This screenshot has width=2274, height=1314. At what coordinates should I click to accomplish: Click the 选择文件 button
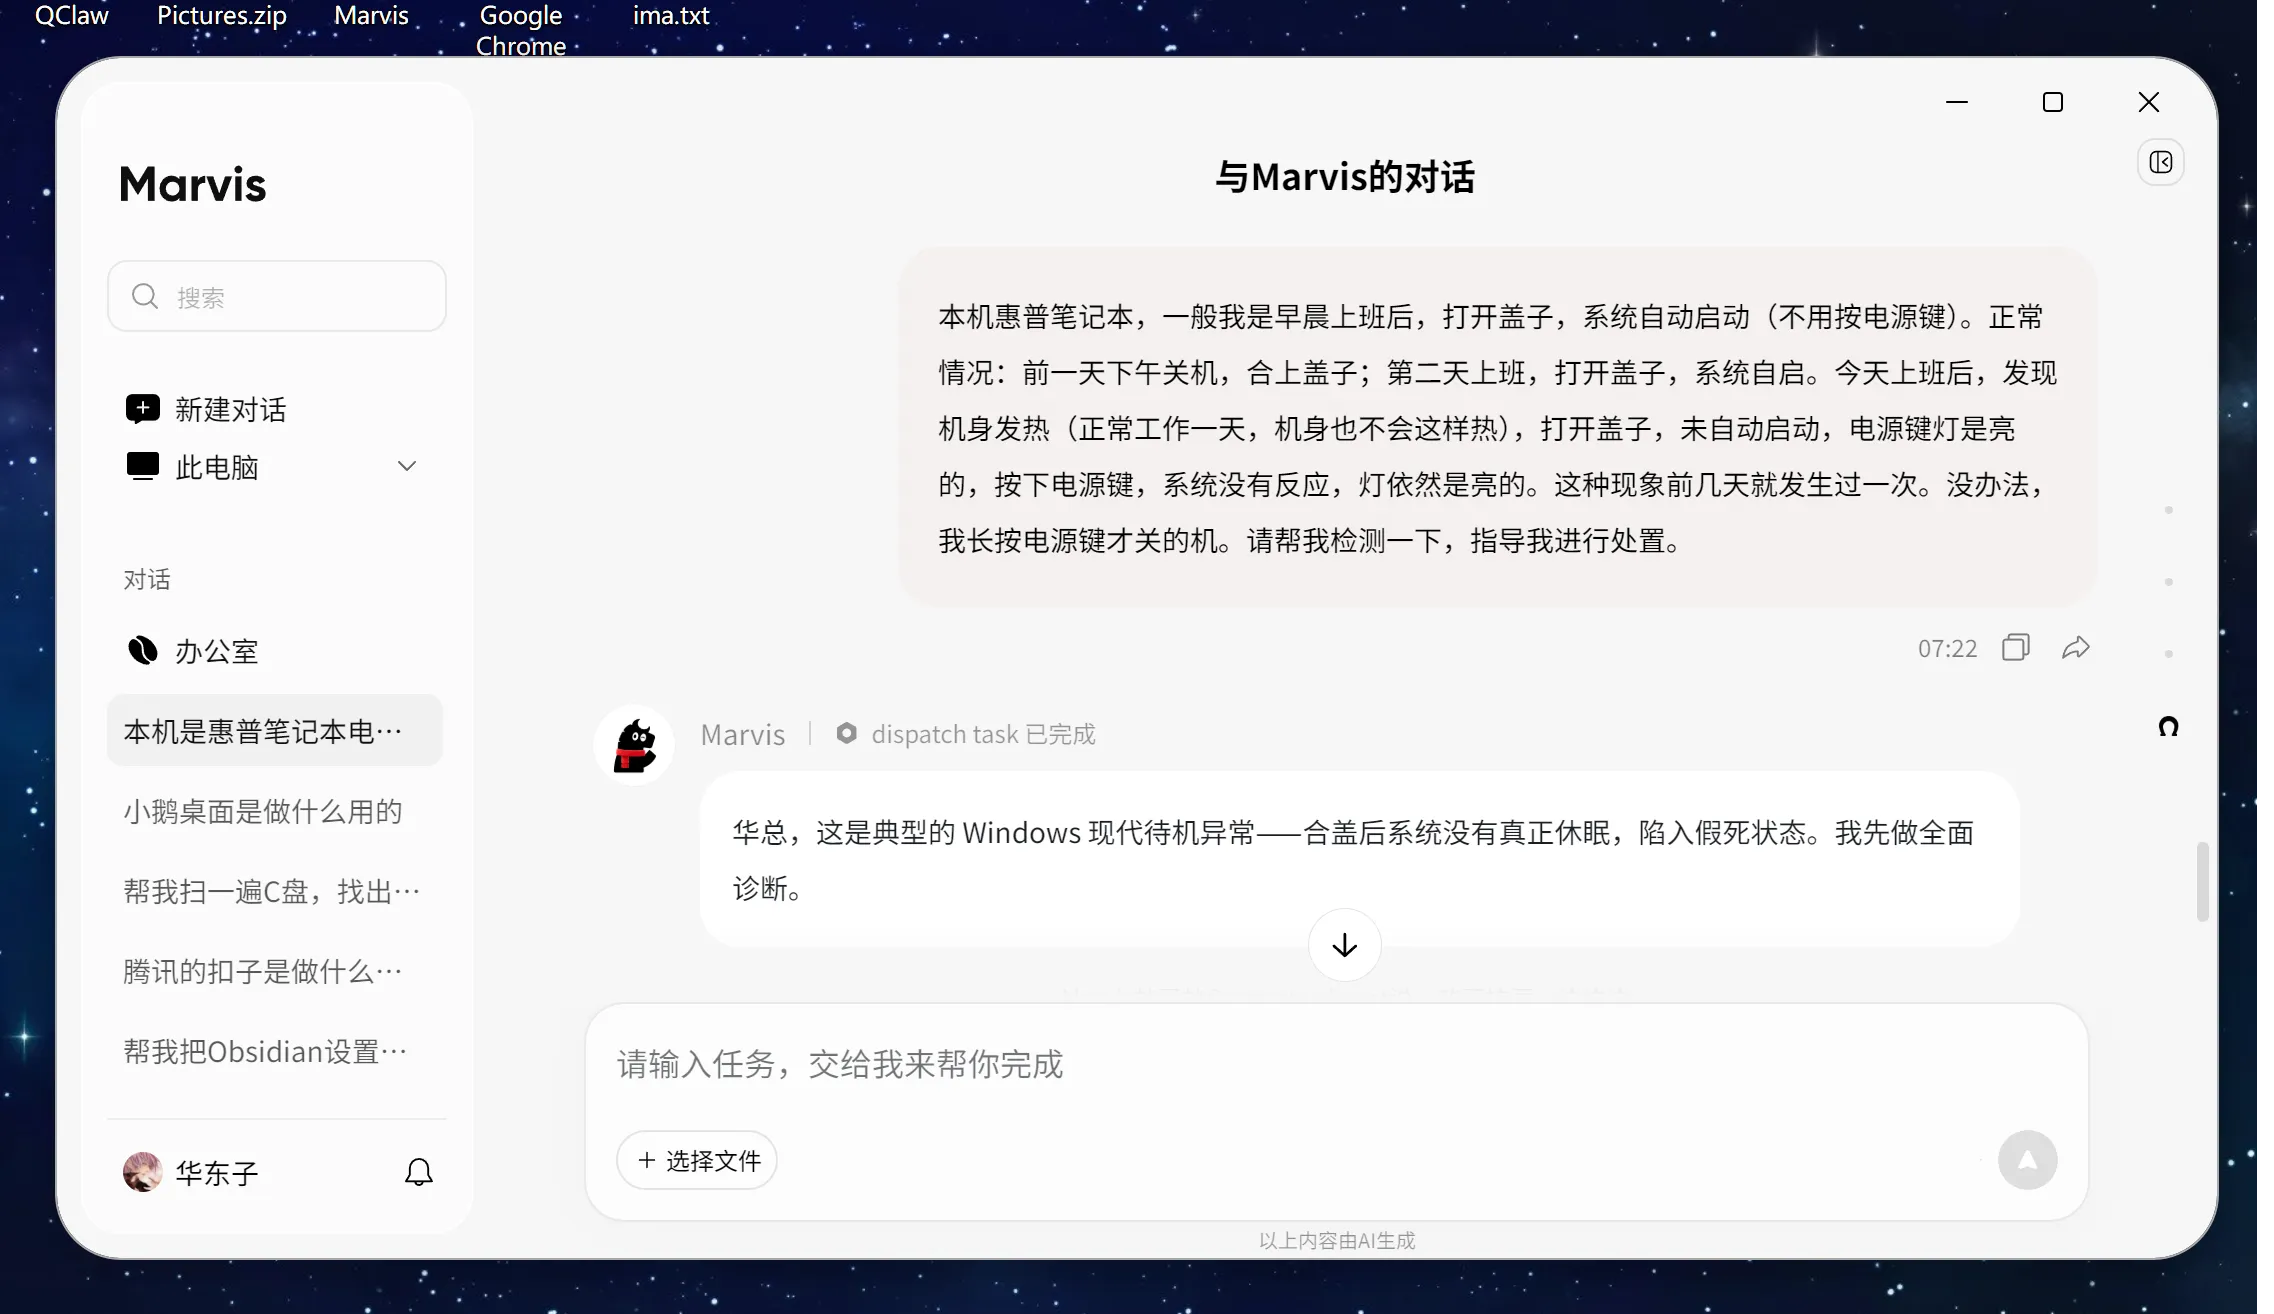click(x=697, y=1160)
